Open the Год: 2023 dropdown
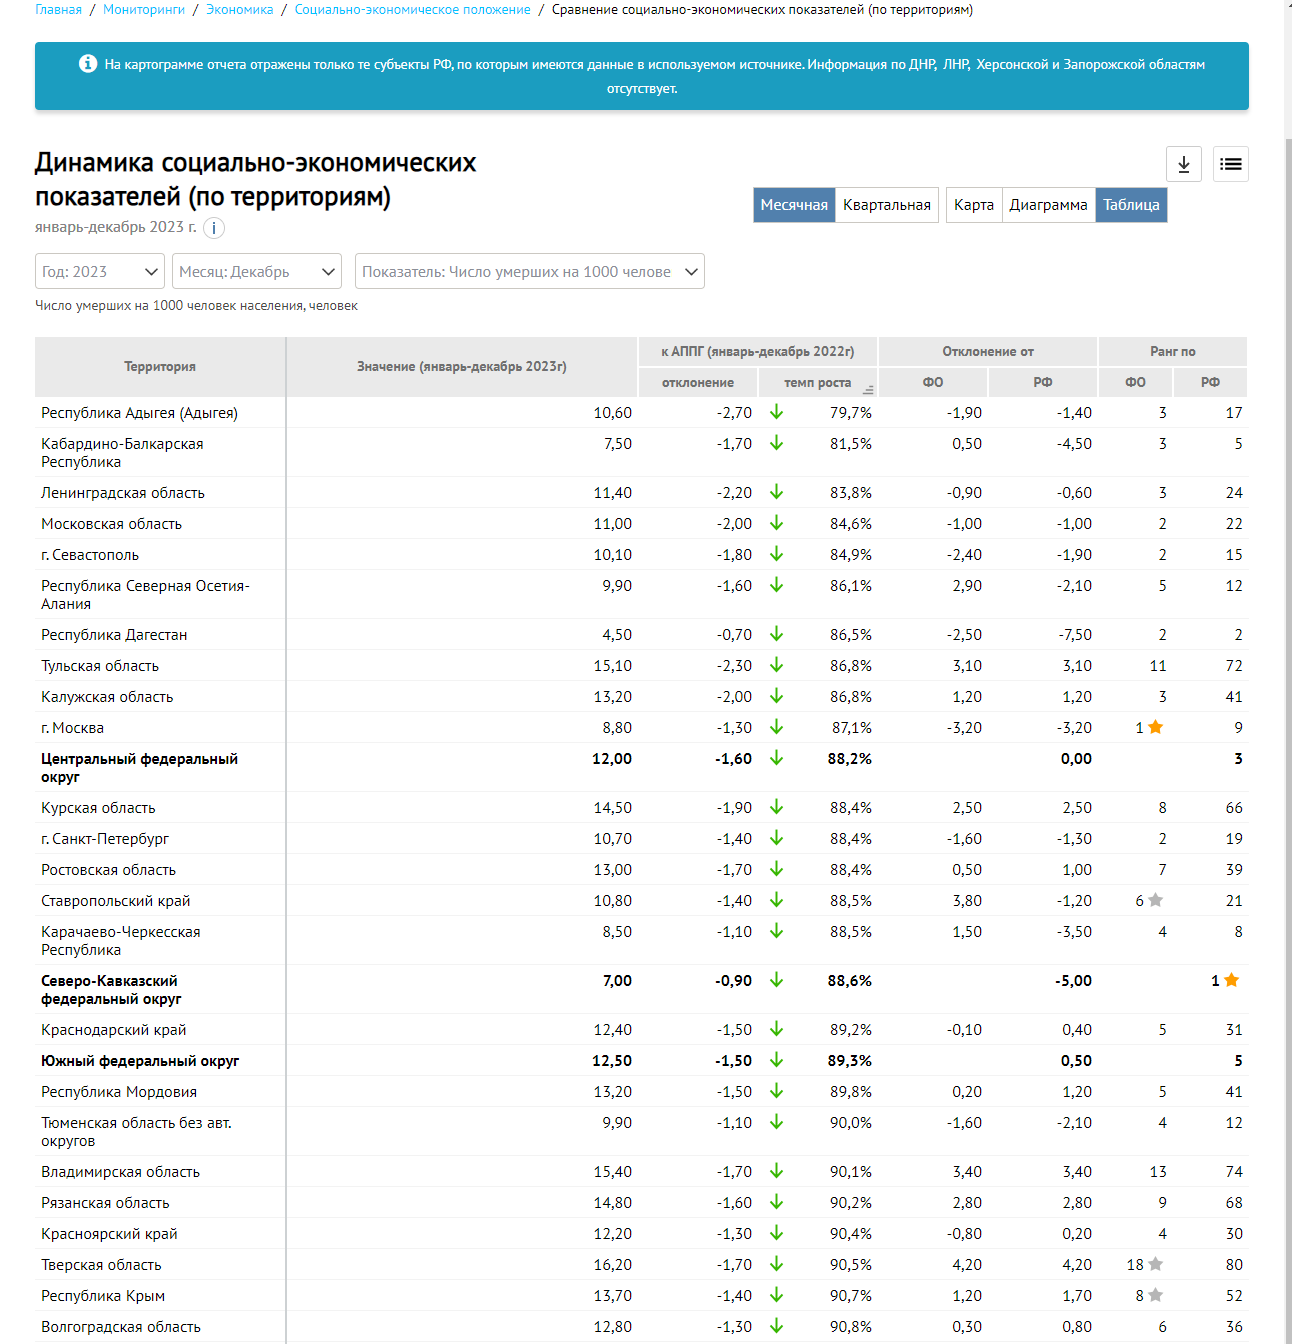 pyautogui.click(x=100, y=272)
